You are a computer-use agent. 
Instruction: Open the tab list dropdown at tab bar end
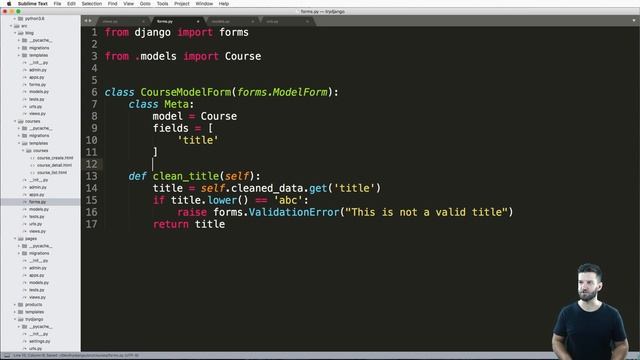(x=634, y=20)
